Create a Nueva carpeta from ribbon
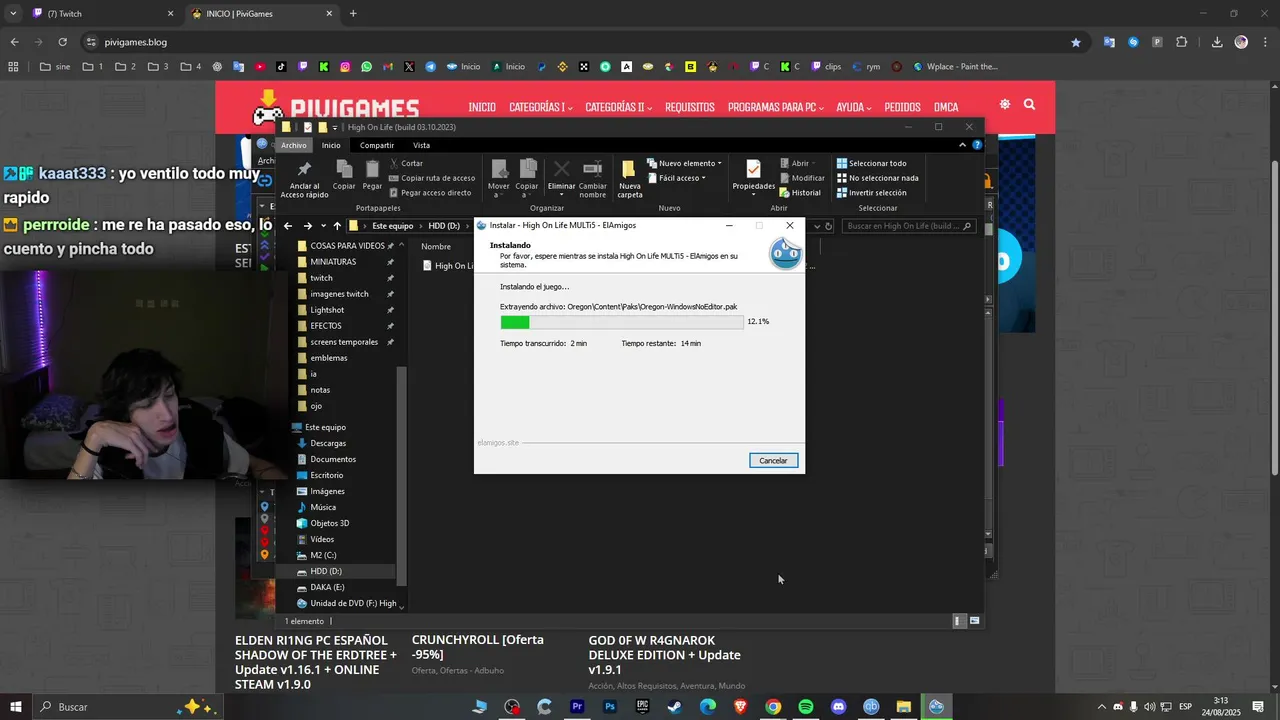The height and width of the screenshot is (720, 1280). pyautogui.click(x=629, y=180)
